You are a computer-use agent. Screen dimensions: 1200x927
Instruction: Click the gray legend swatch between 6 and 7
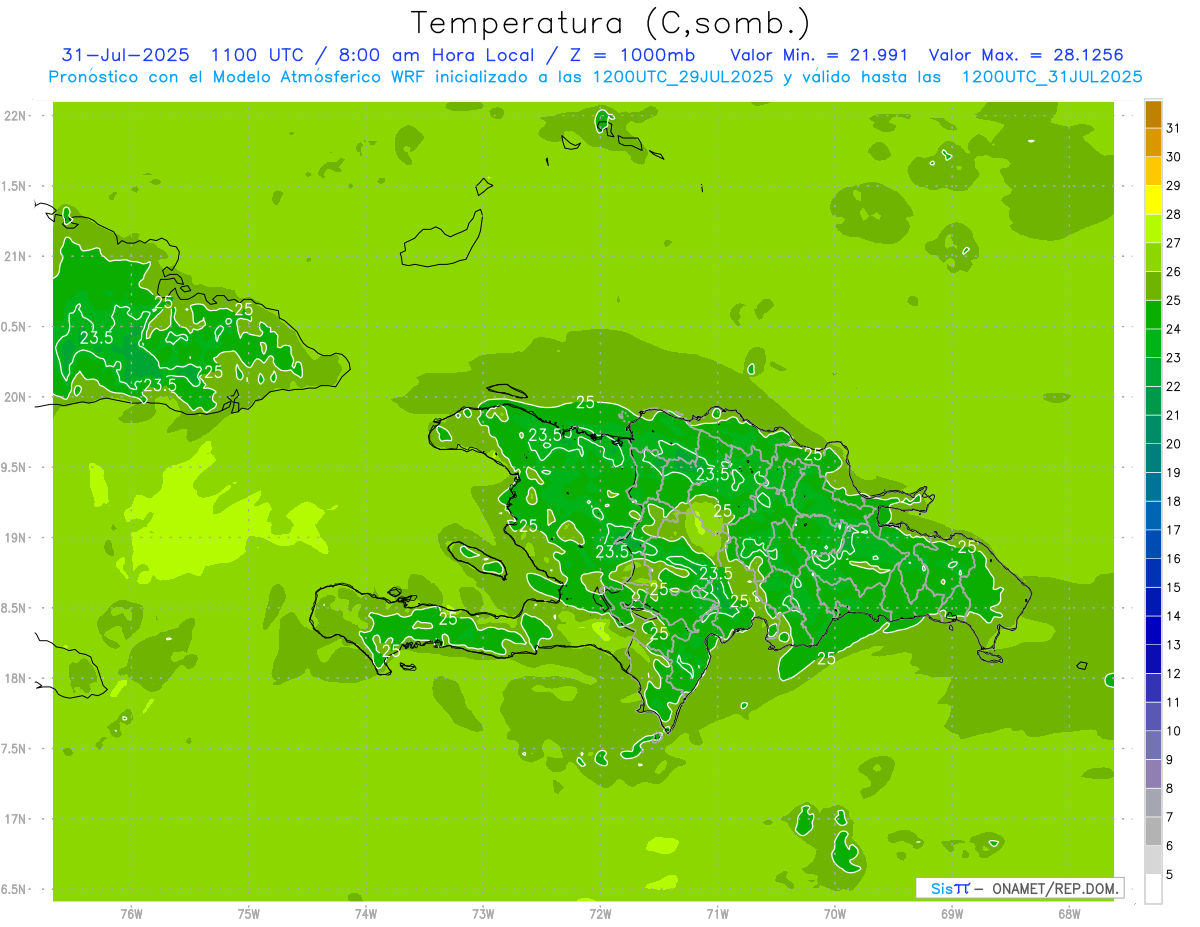1153,831
